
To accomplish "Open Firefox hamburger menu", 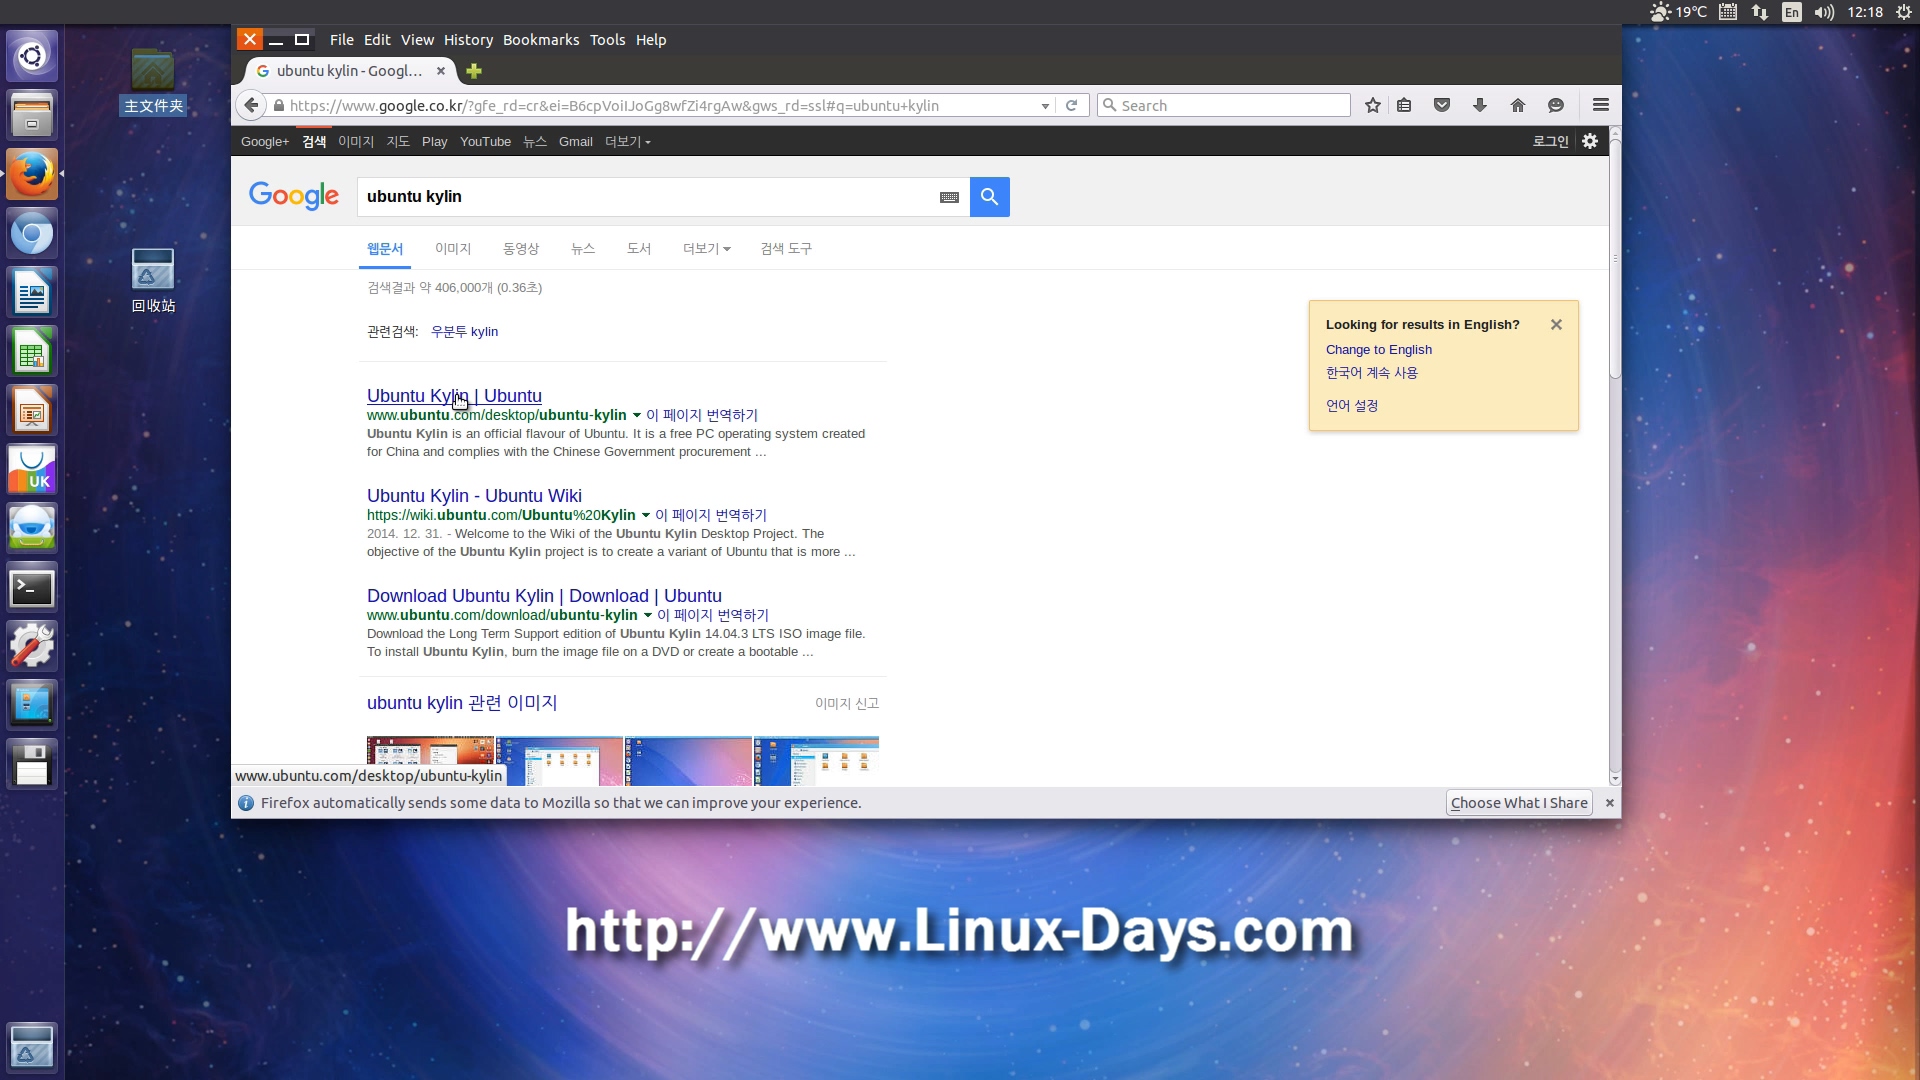I will pos(1601,105).
